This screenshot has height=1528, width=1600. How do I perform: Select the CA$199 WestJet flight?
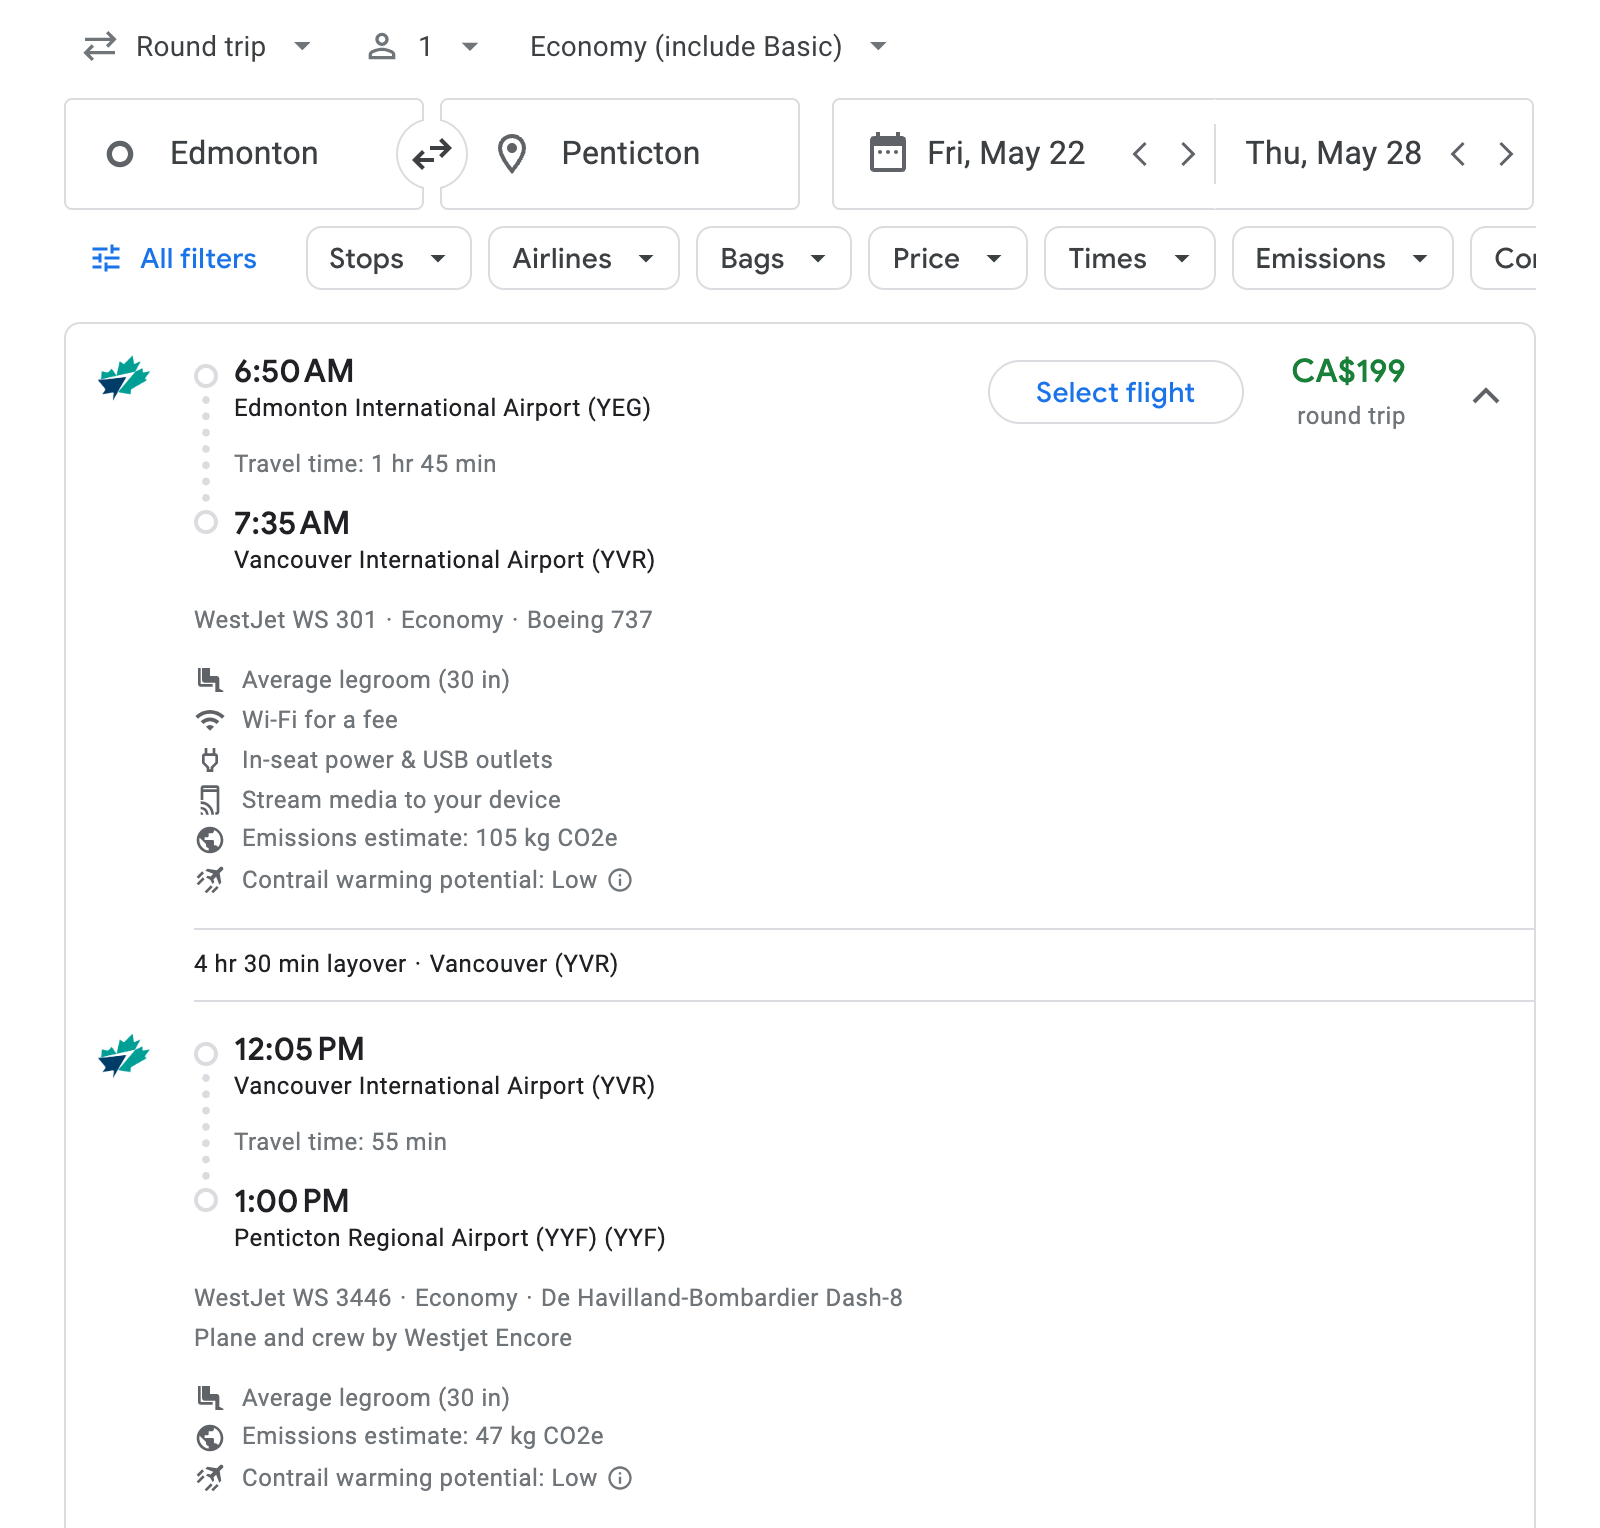[x=1115, y=393]
